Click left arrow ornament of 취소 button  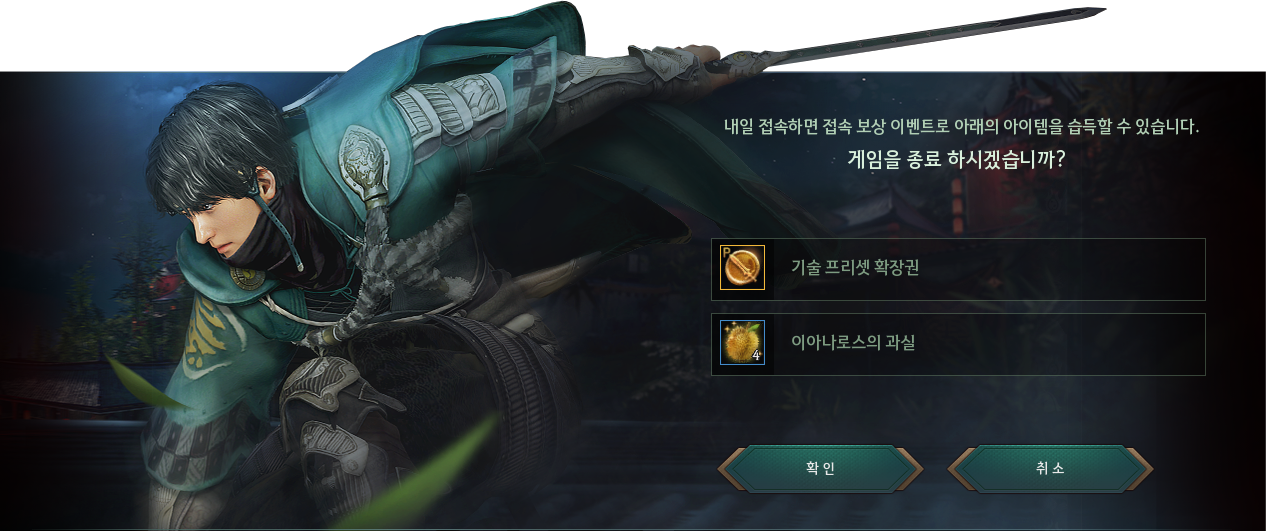962,469
